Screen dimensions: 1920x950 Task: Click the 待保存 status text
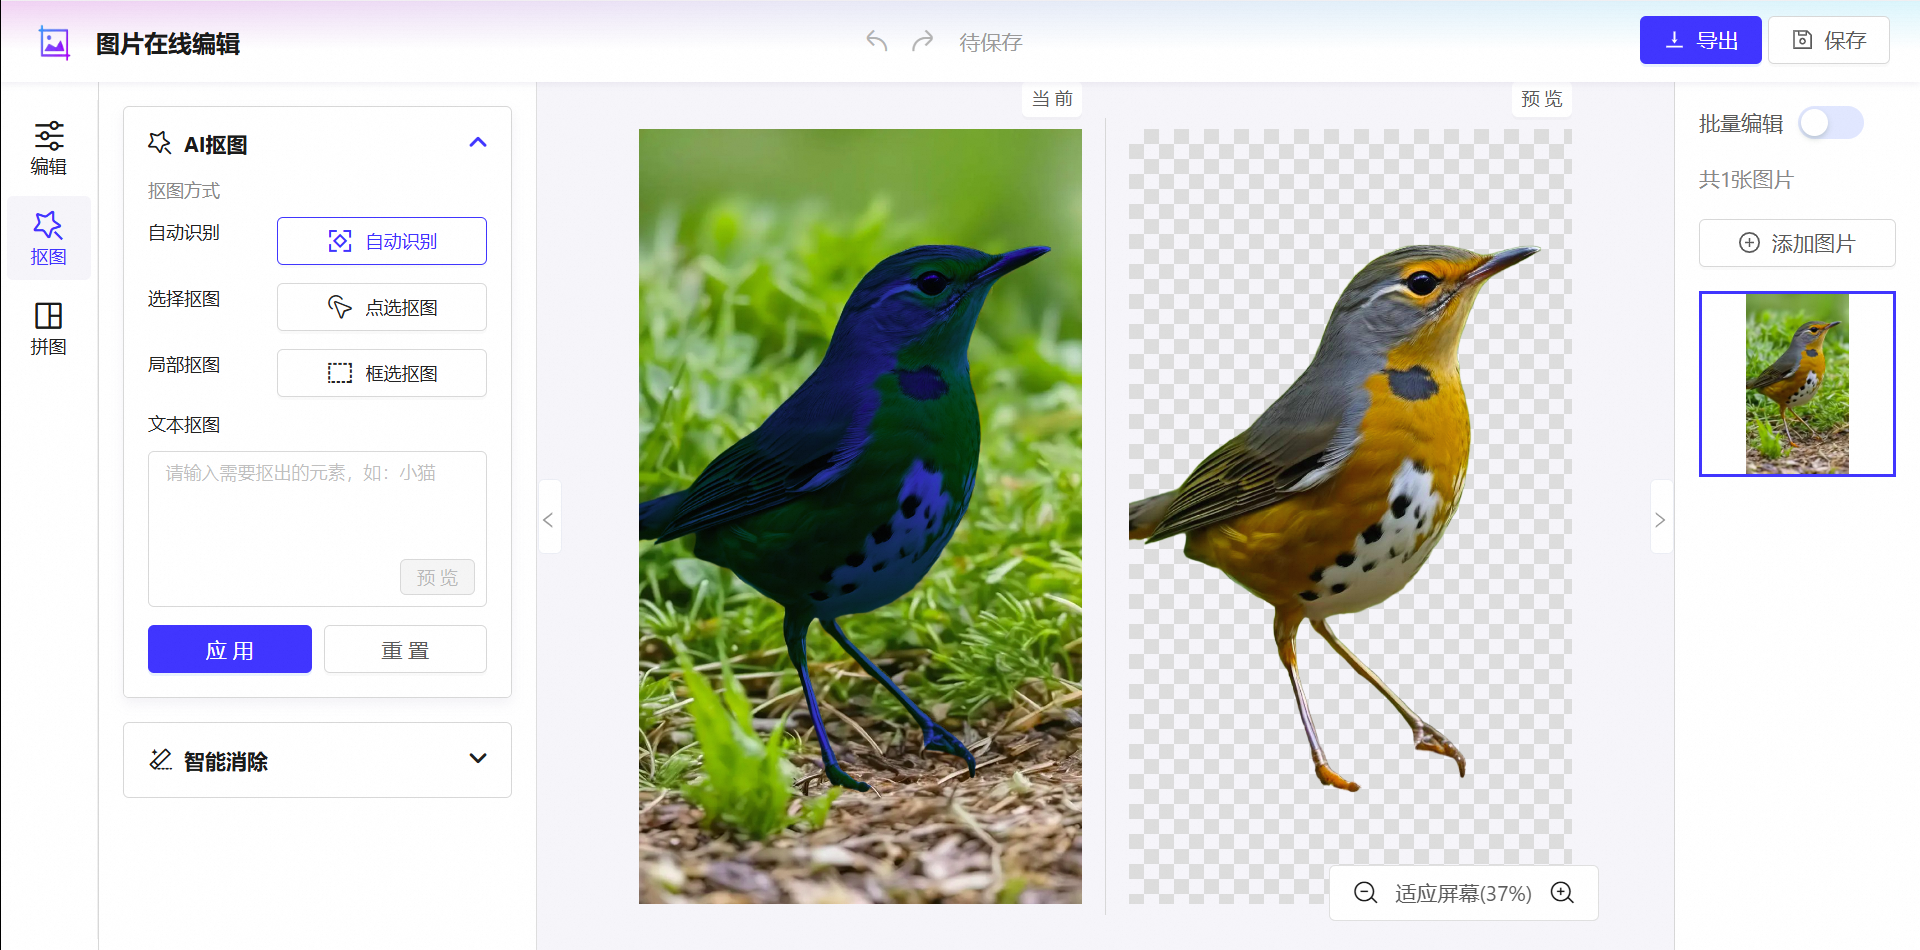click(991, 42)
